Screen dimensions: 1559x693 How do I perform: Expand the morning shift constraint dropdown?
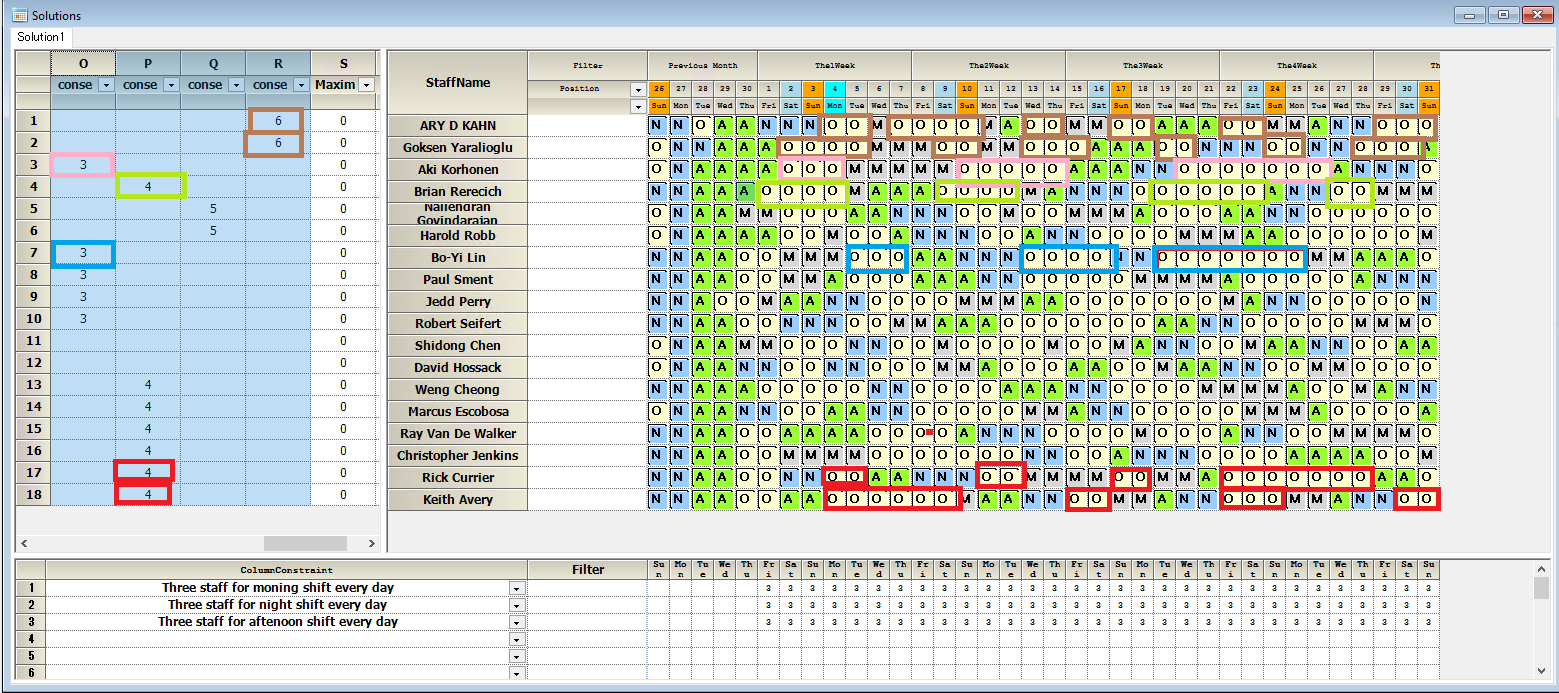517,588
